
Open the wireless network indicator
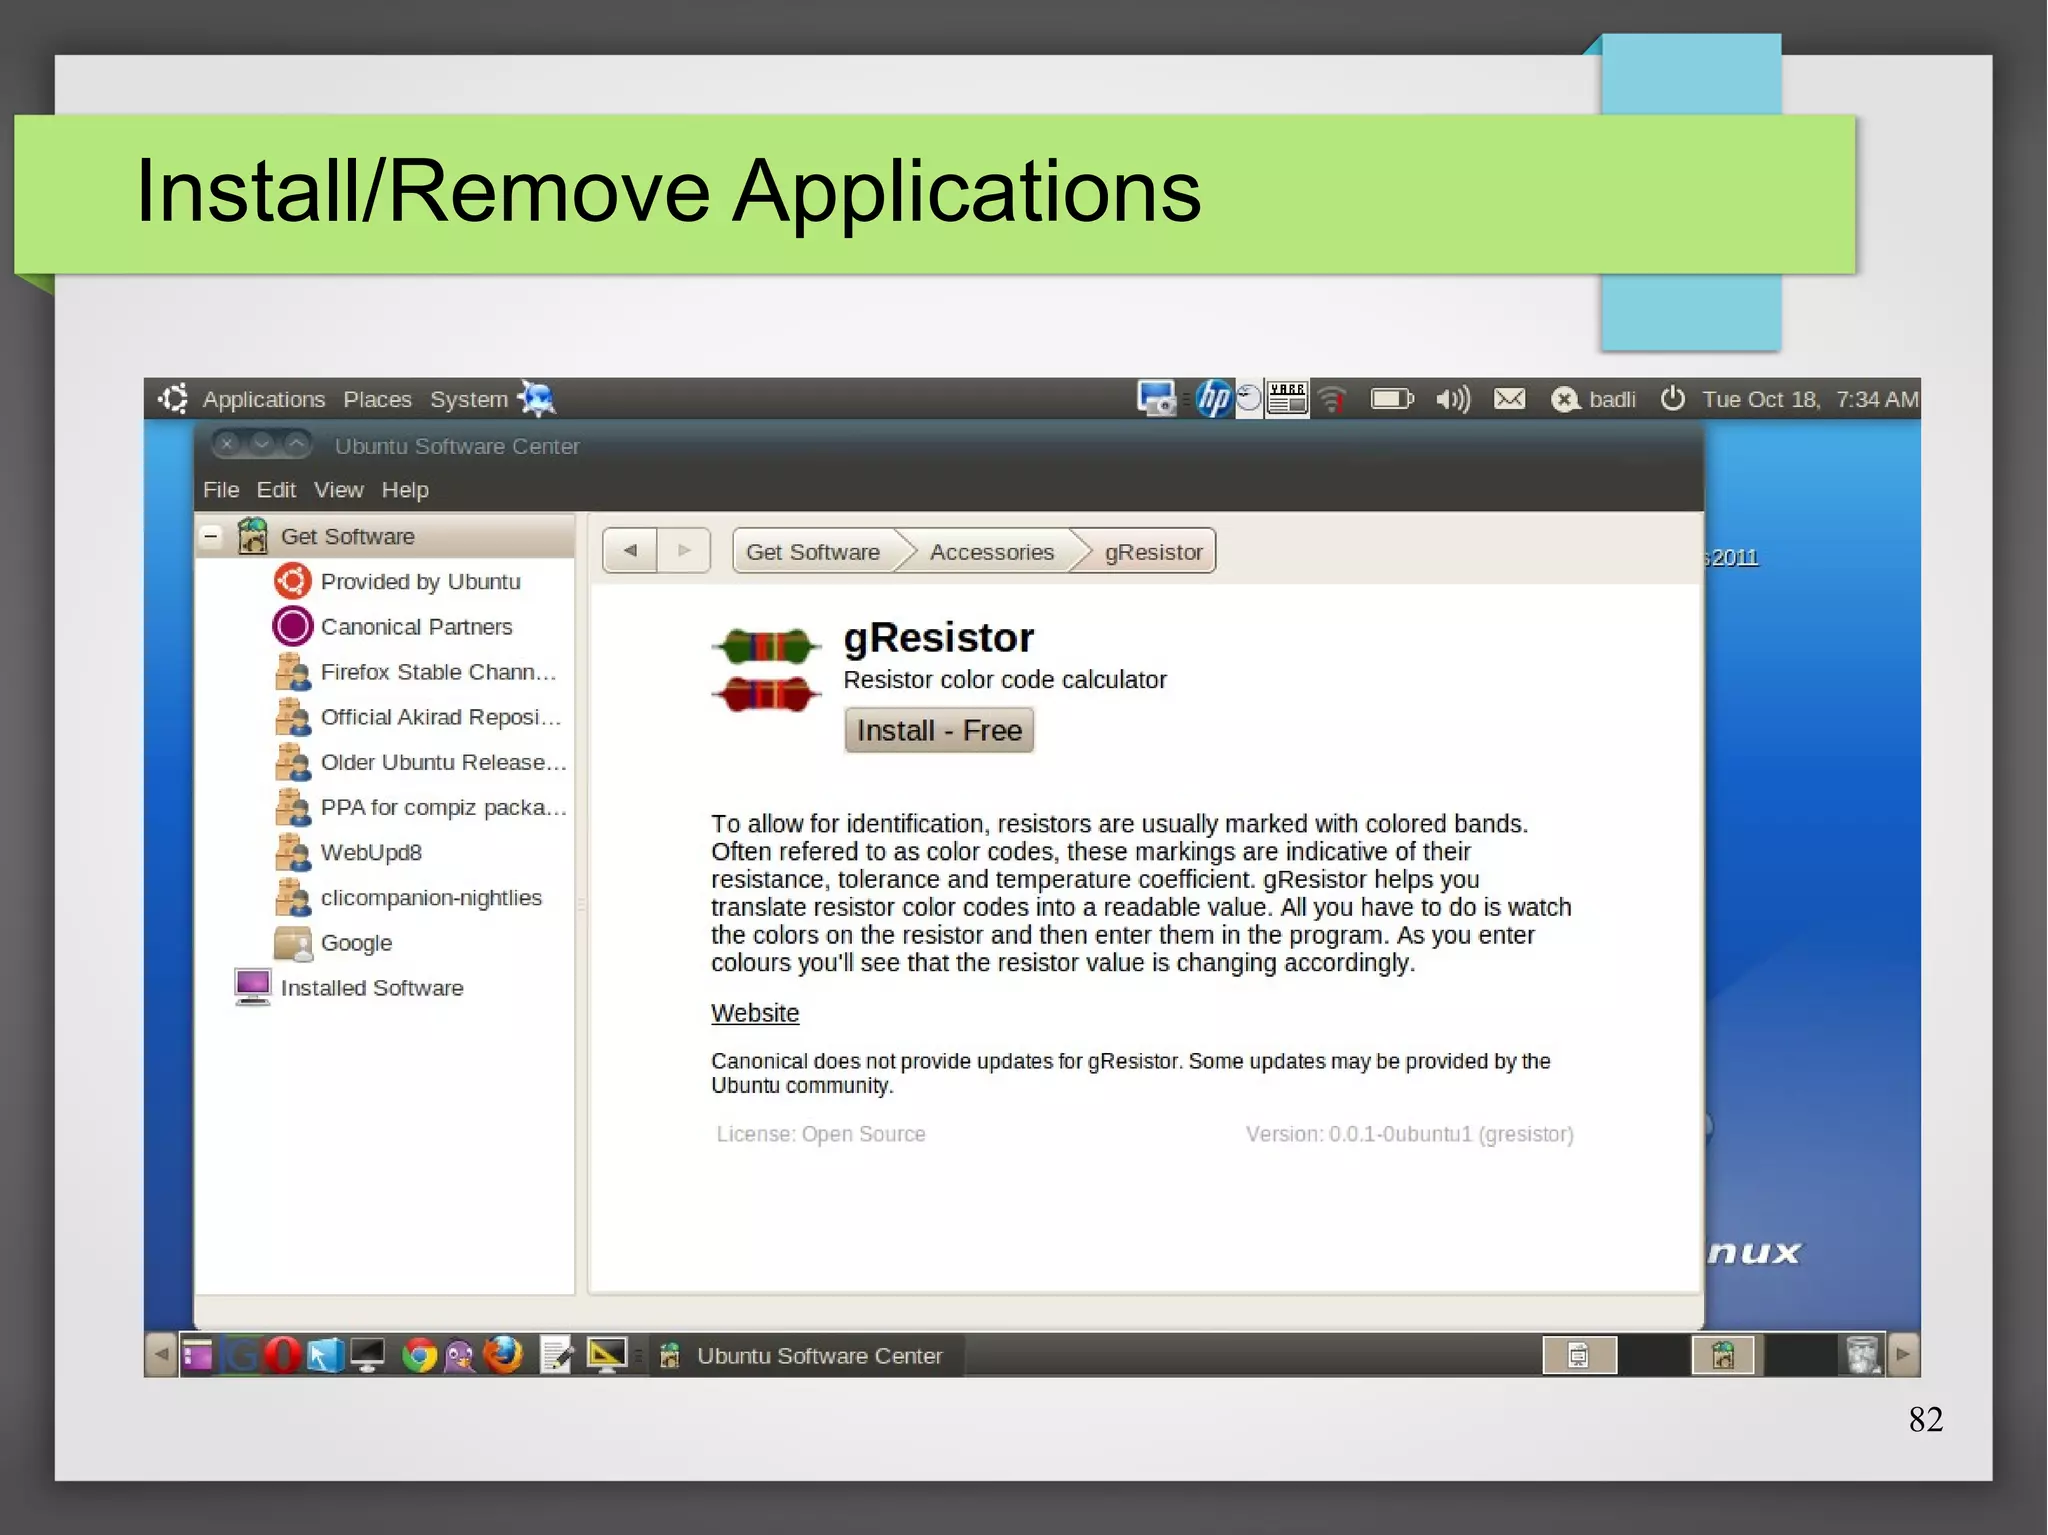tap(1332, 400)
